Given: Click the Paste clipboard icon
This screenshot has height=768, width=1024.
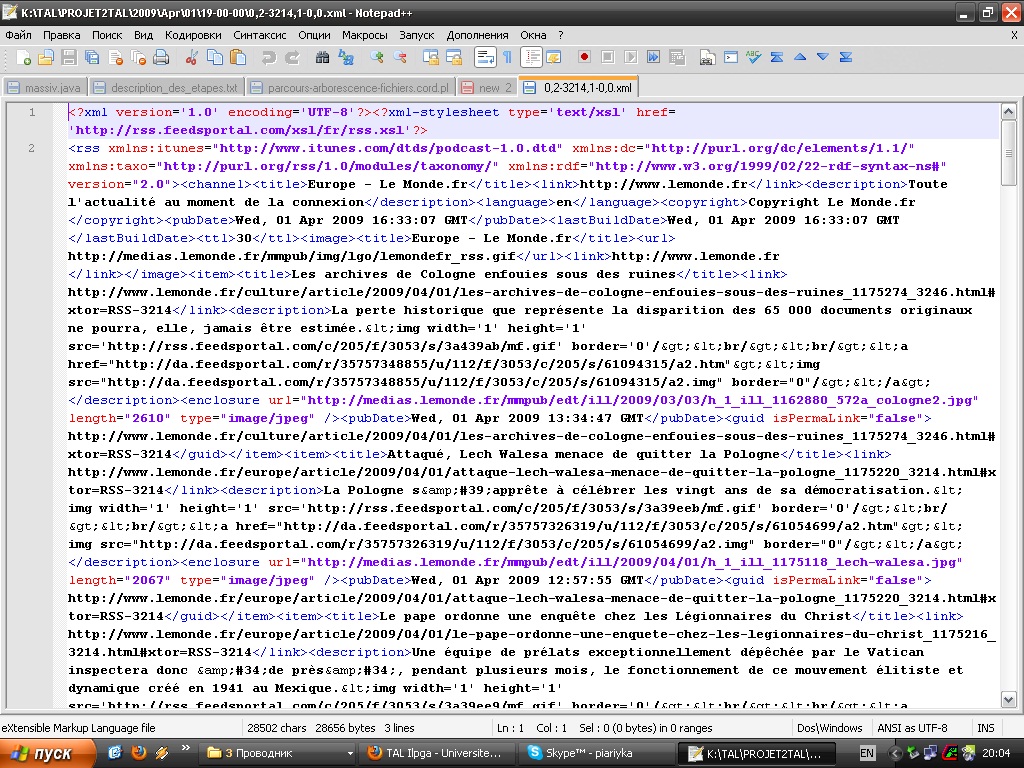Looking at the screenshot, I should pyautogui.click(x=238, y=58).
